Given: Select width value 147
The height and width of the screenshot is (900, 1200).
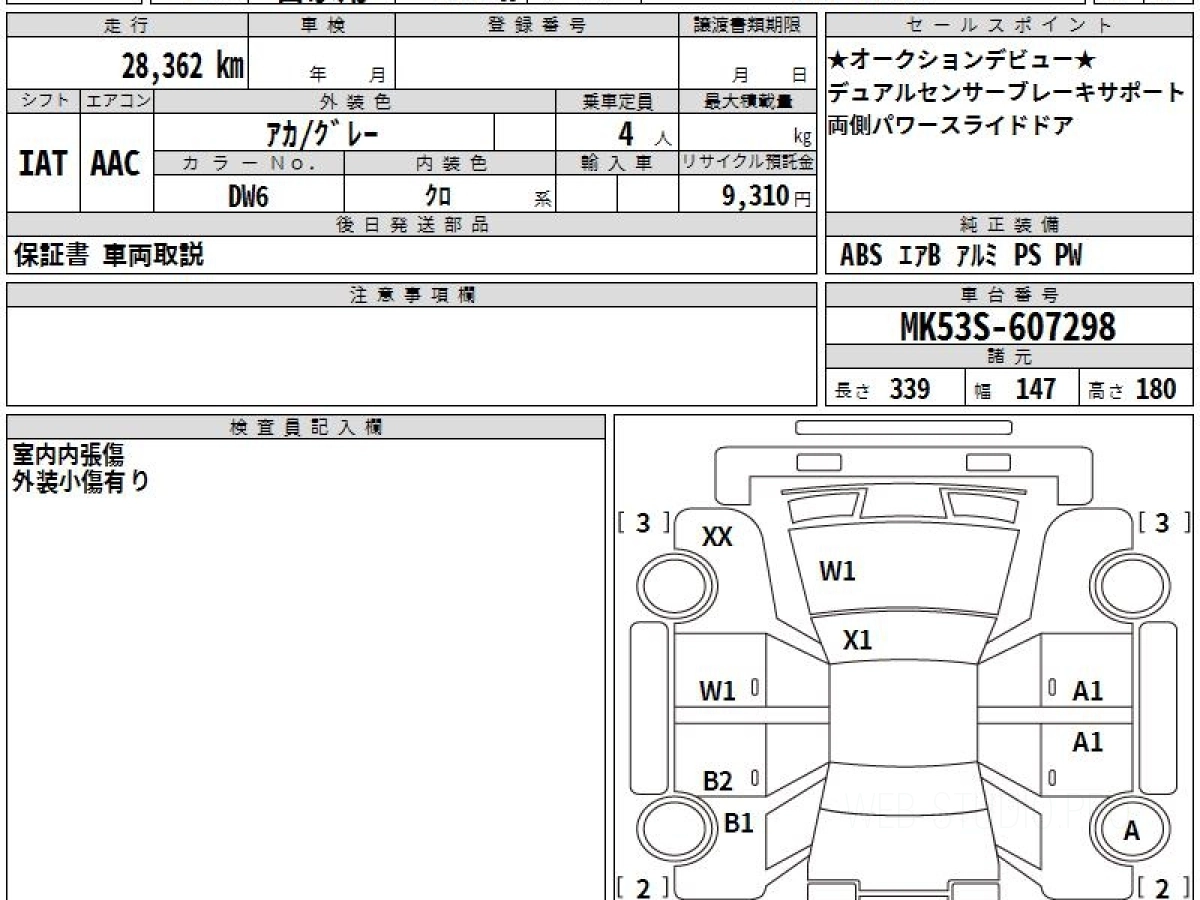Looking at the screenshot, I should 1035,389.
